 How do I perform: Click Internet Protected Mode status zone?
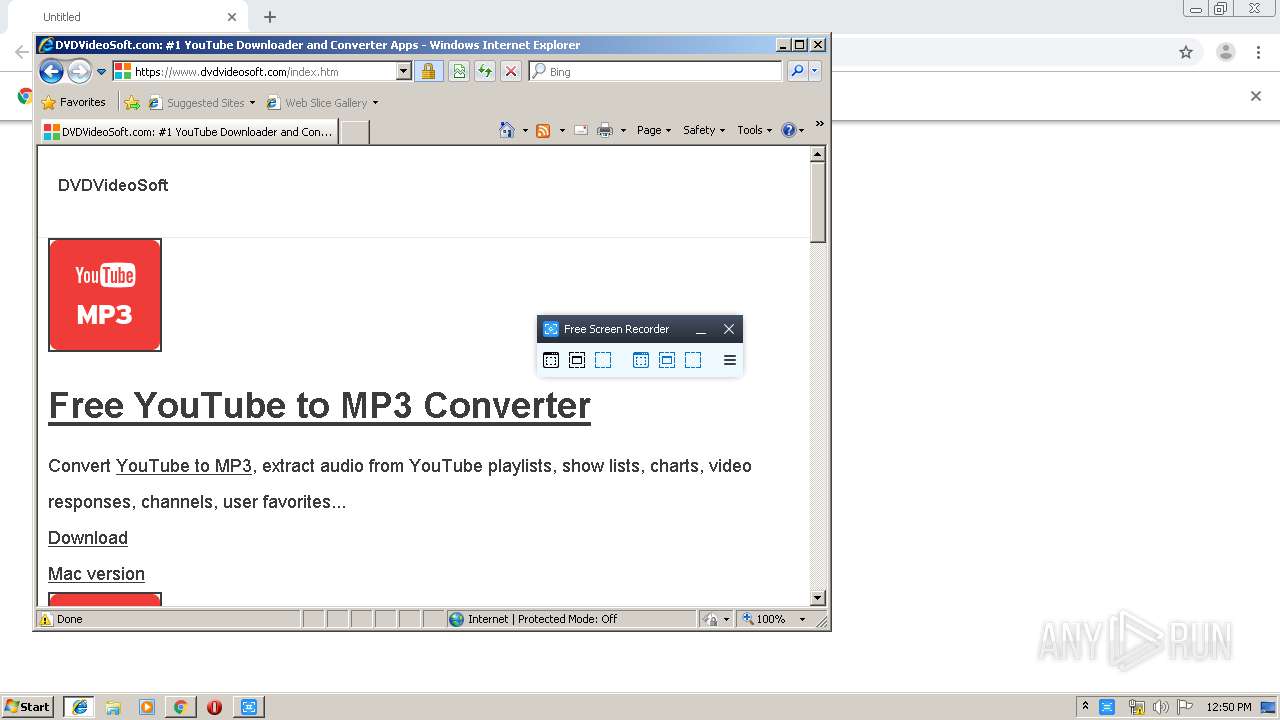coord(572,619)
